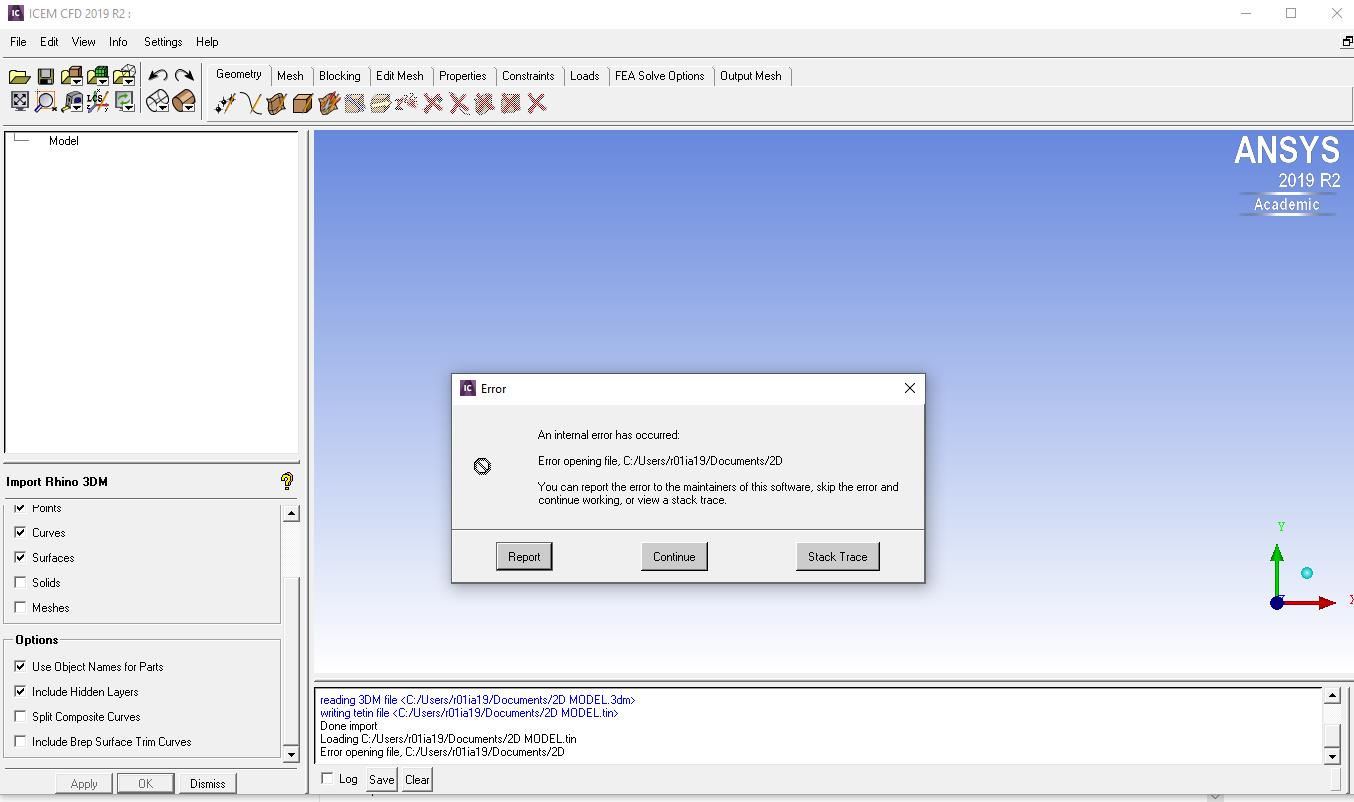Close the Error dialog with X

[909, 388]
